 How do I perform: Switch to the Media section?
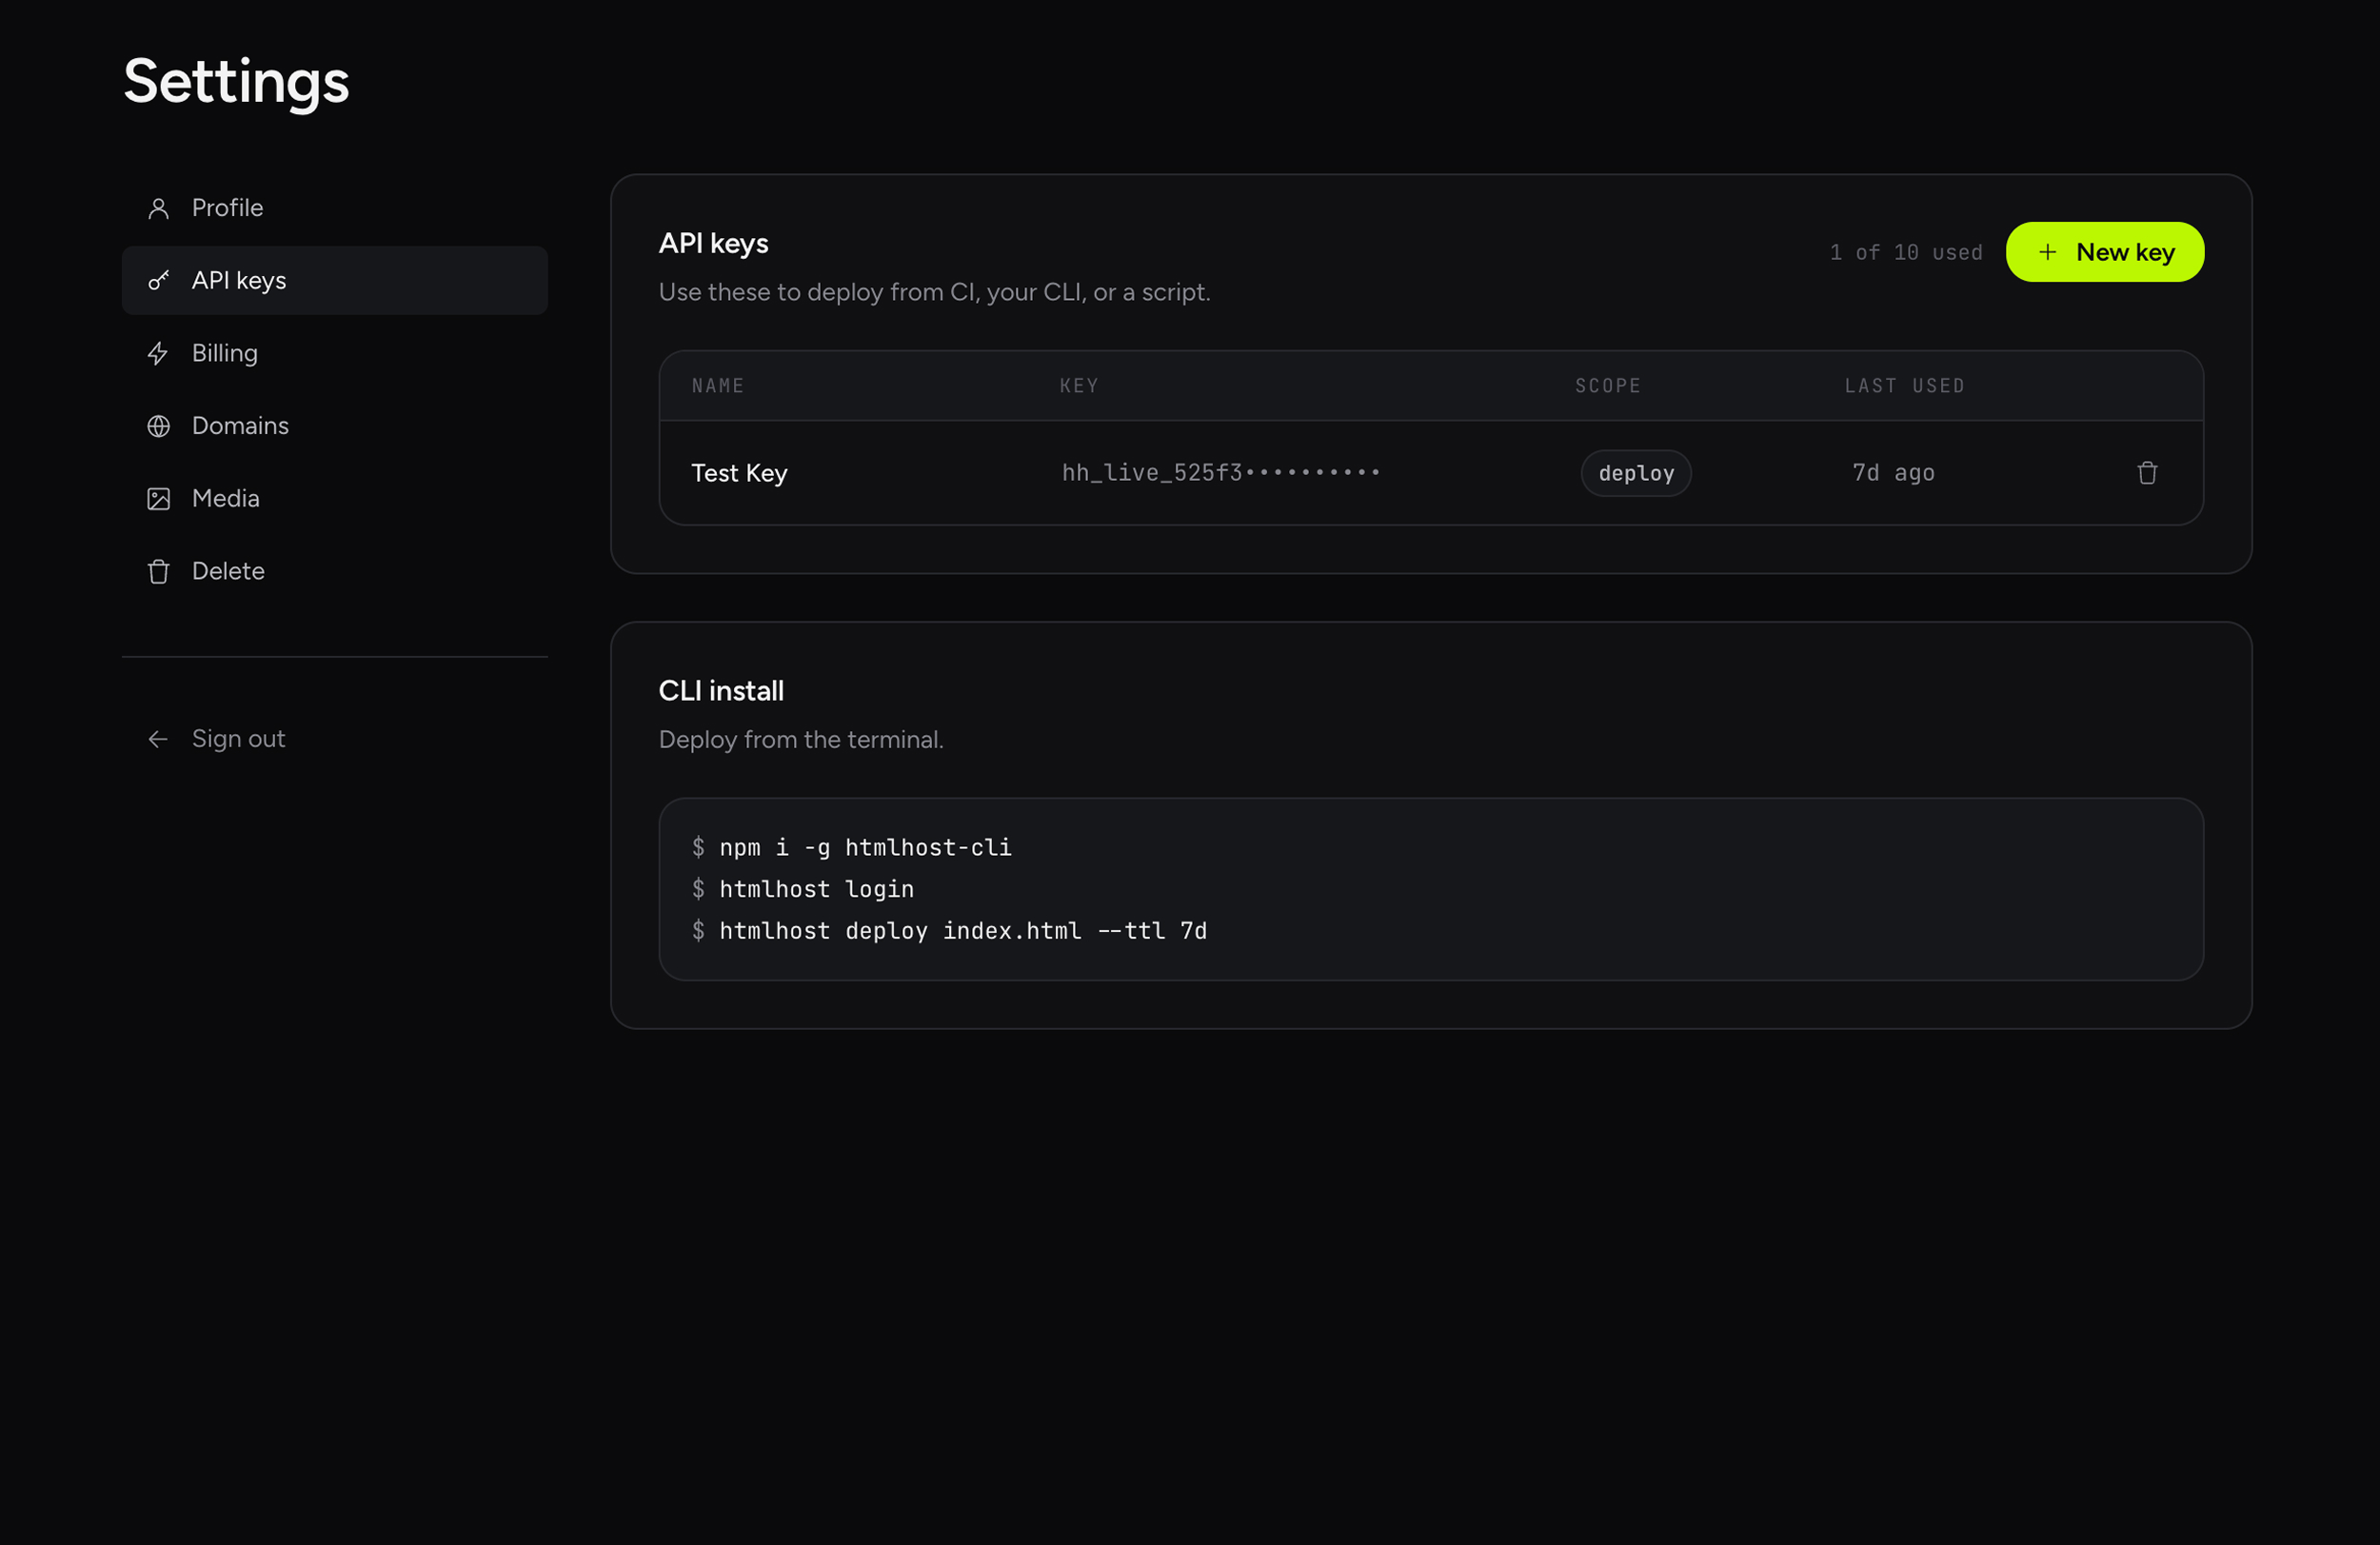coord(335,499)
